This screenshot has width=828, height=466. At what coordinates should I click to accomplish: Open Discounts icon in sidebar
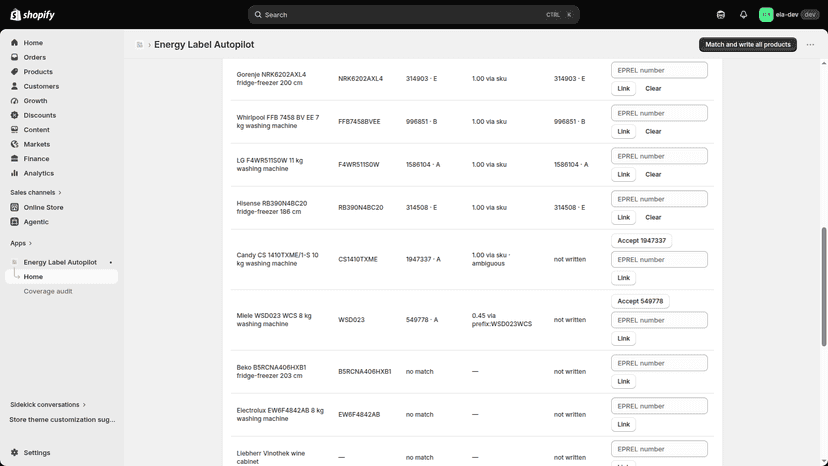[x=14, y=115]
